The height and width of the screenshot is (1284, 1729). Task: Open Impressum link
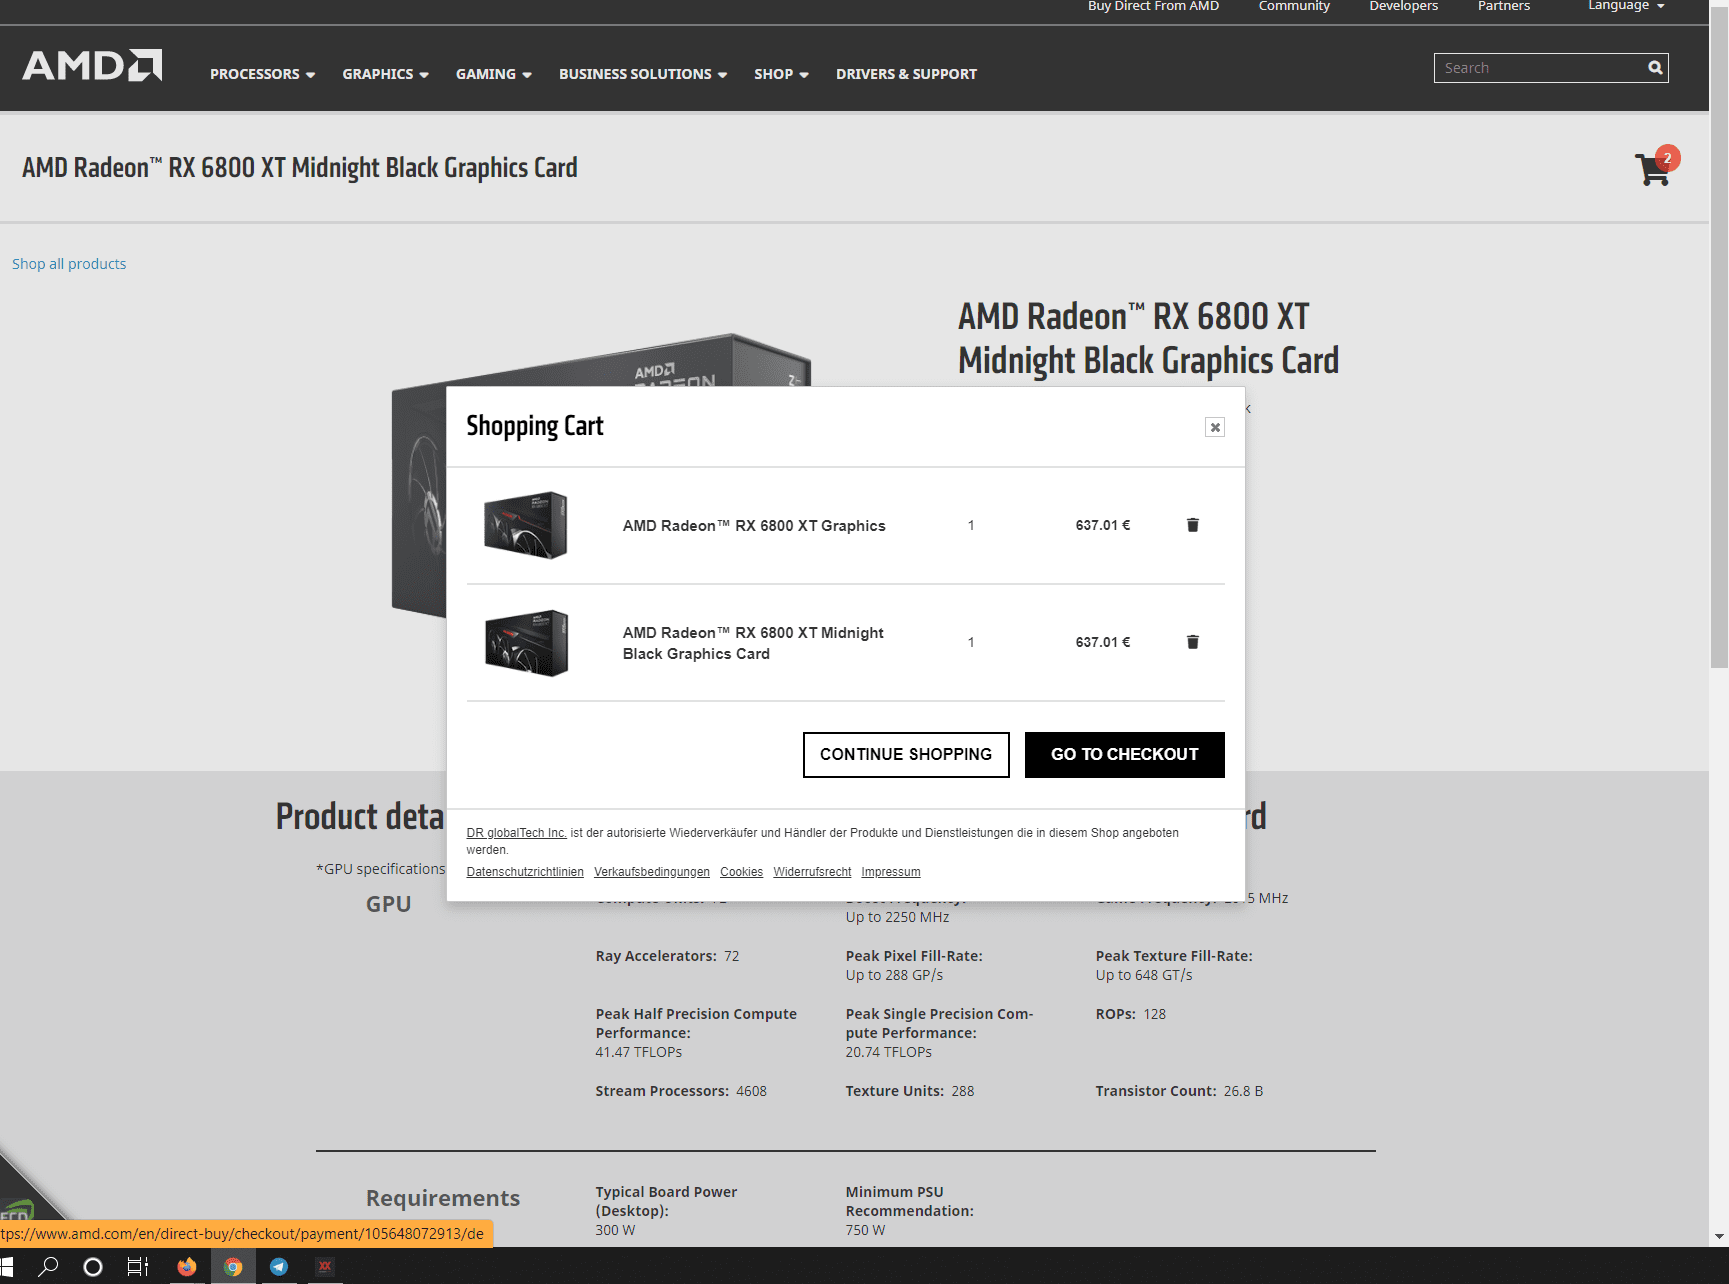(x=891, y=872)
